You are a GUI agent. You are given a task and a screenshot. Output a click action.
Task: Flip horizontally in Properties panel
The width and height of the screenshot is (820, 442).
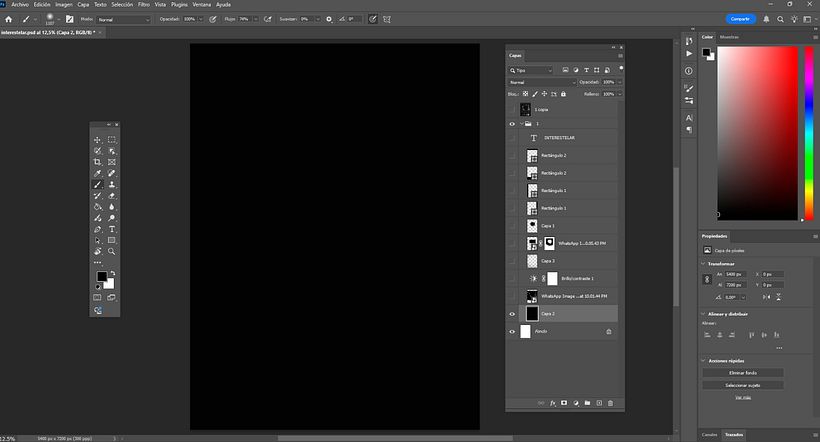point(766,297)
